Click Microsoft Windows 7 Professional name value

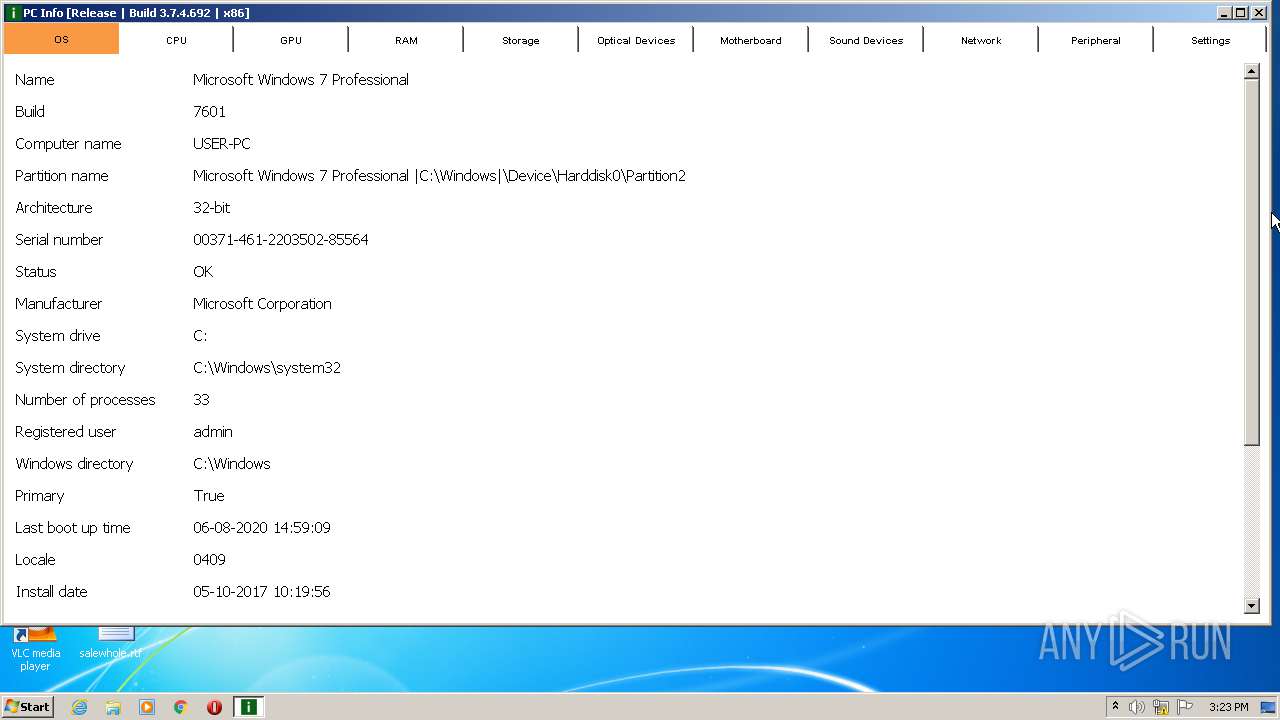pos(301,80)
